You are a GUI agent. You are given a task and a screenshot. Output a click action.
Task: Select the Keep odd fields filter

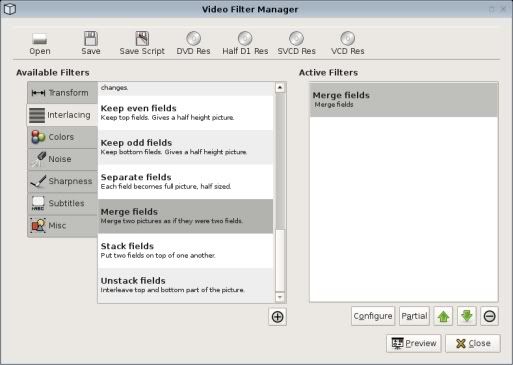(186, 147)
